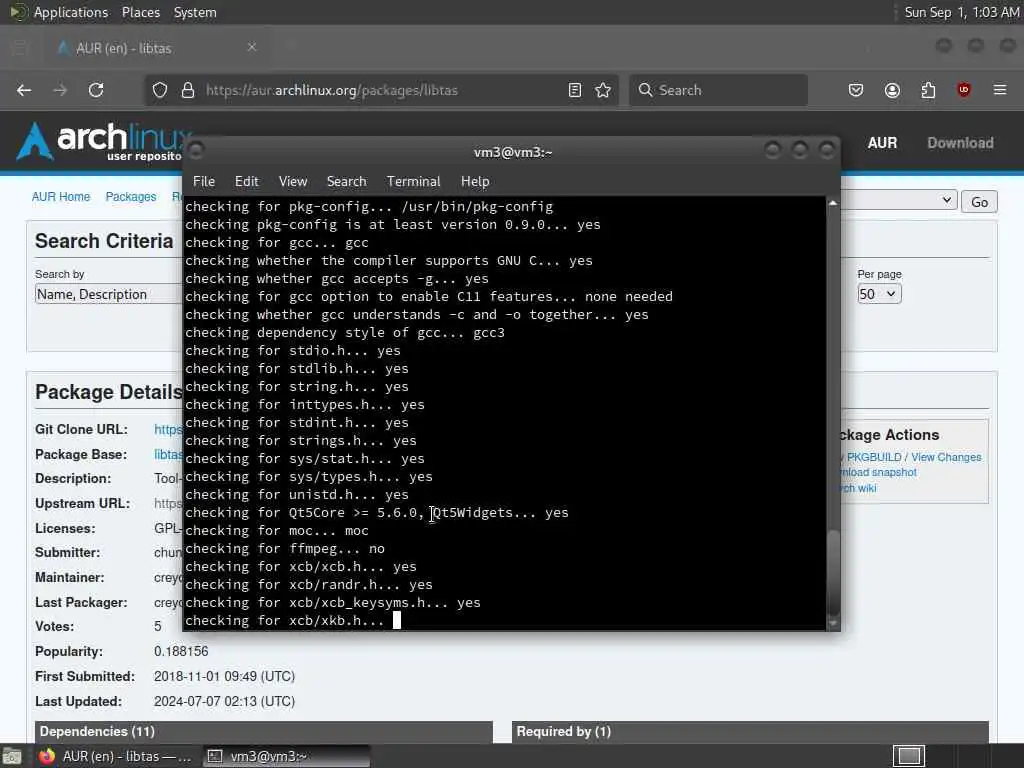Image resolution: width=1024 pixels, height=768 pixels.
Task: Click the workspace switcher in bottom panel
Action: tap(908, 756)
